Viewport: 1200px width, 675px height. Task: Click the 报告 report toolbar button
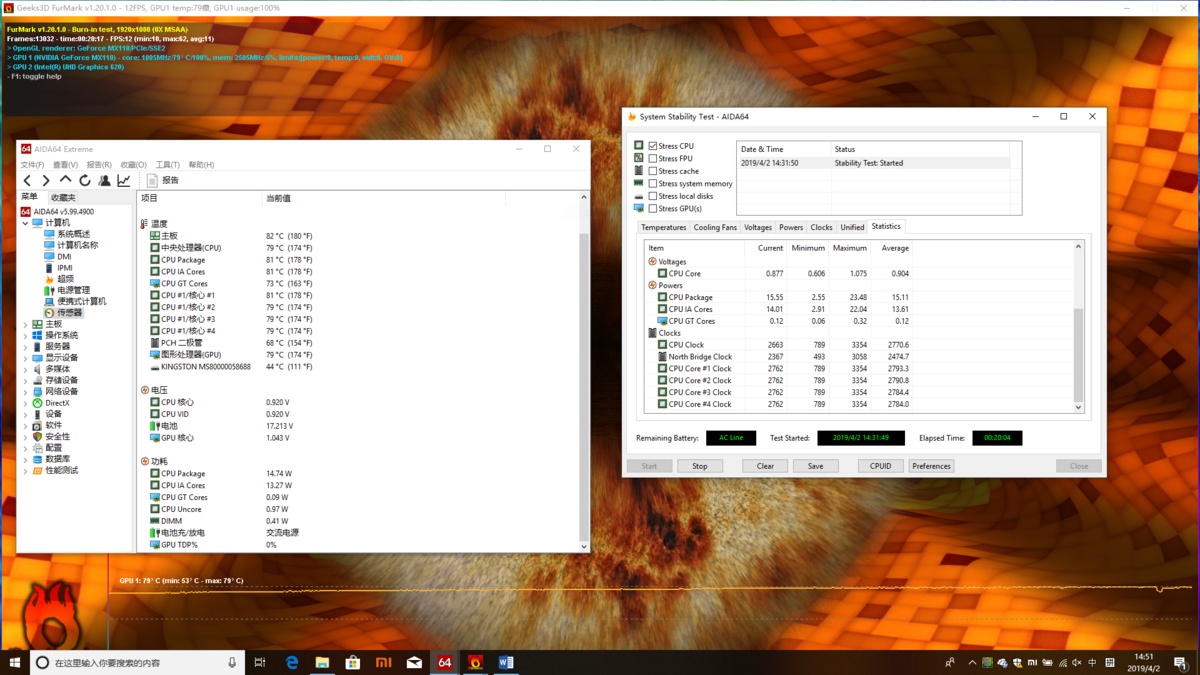click(x=163, y=181)
